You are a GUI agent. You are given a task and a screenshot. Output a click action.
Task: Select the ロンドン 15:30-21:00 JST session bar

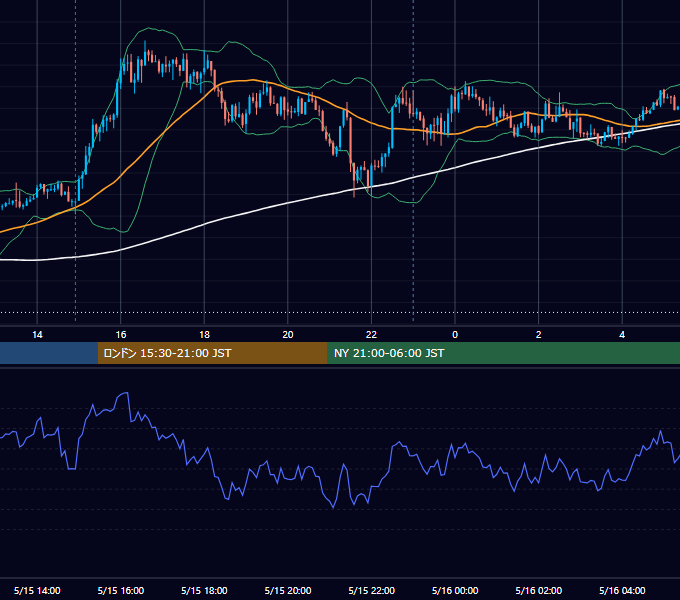click(x=212, y=353)
